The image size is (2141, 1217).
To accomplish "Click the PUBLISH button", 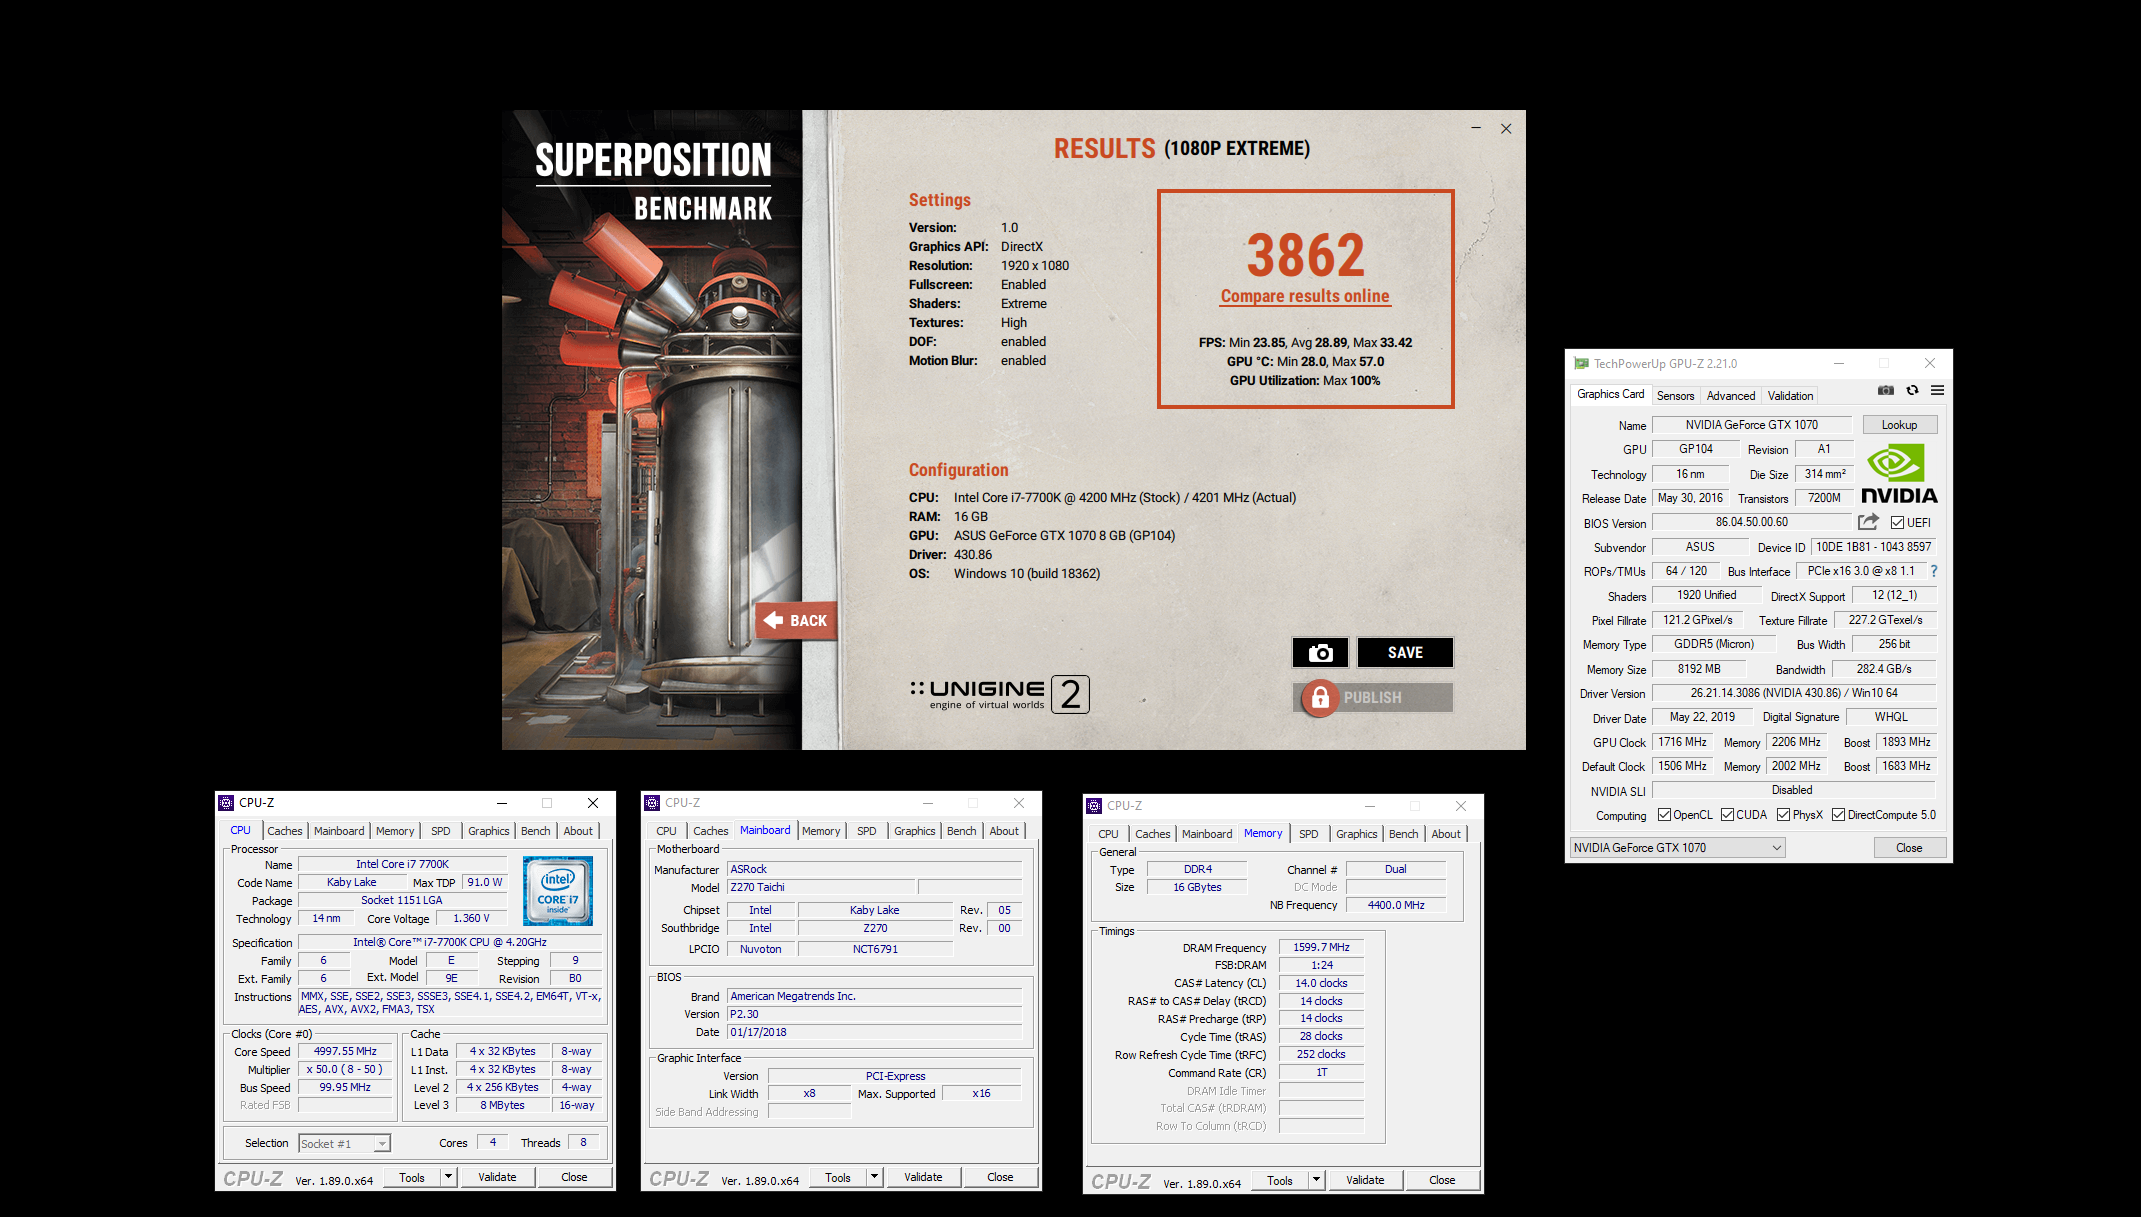I will (1373, 697).
